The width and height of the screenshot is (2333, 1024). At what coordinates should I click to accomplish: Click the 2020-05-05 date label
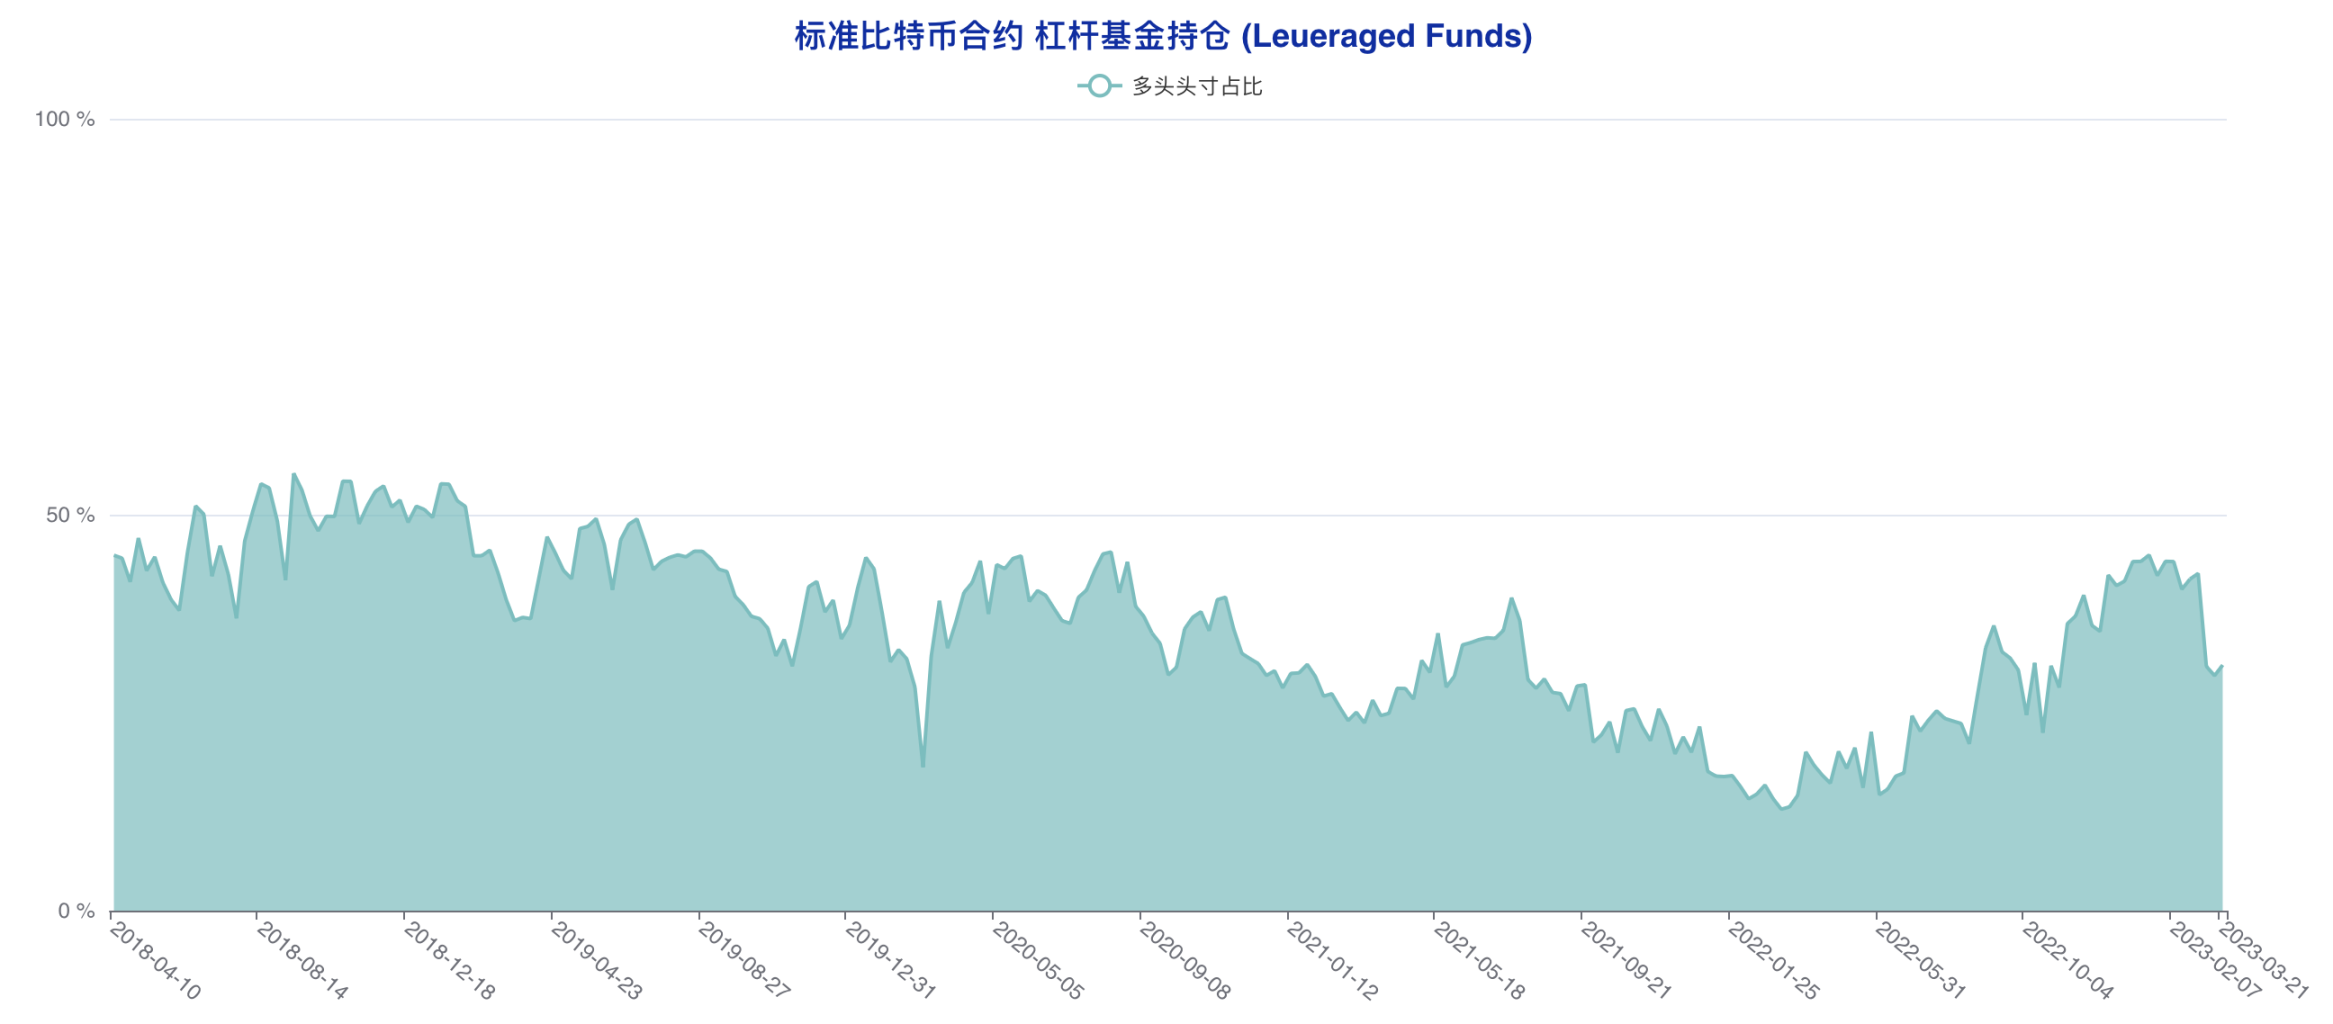pyautogui.click(x=1037, y=960)
